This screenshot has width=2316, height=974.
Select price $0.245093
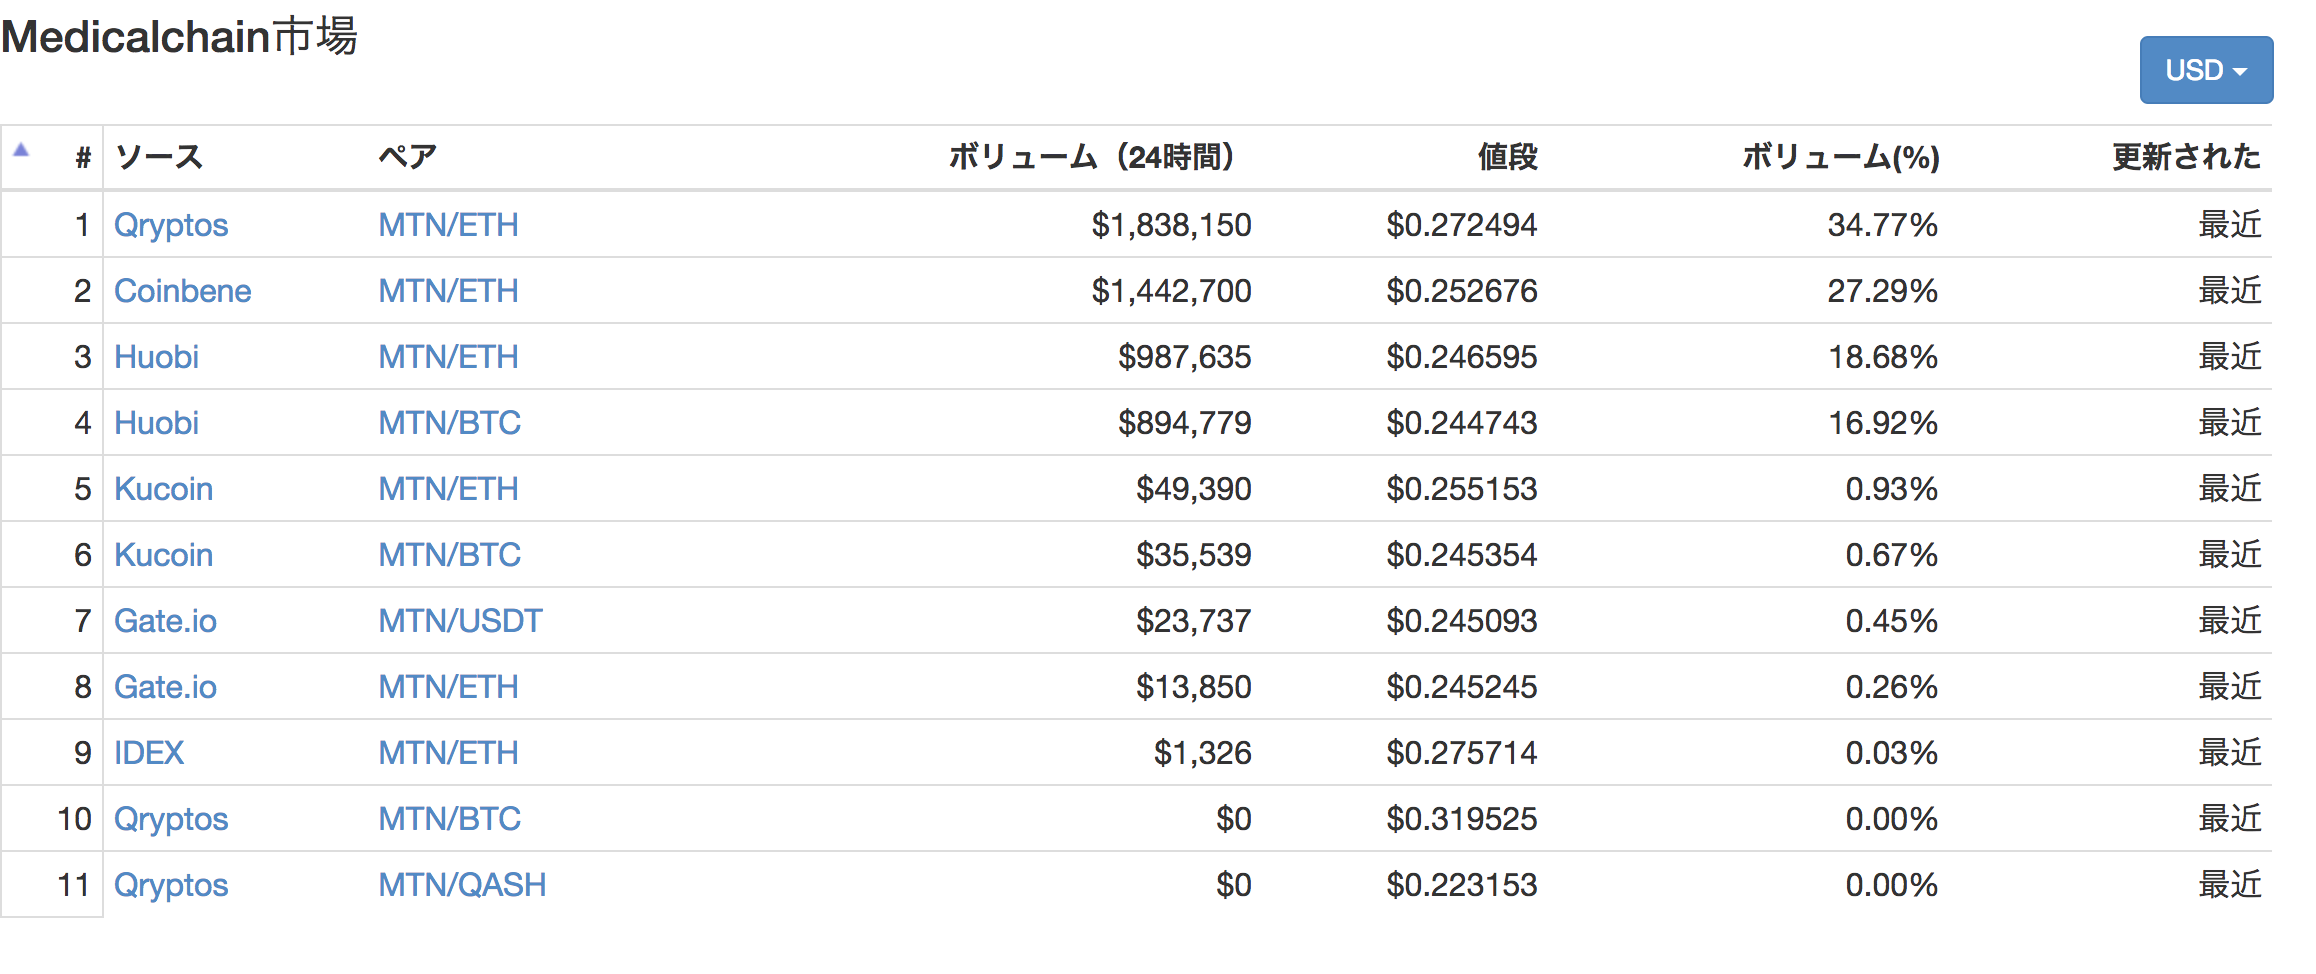(x=1462, y=621)
